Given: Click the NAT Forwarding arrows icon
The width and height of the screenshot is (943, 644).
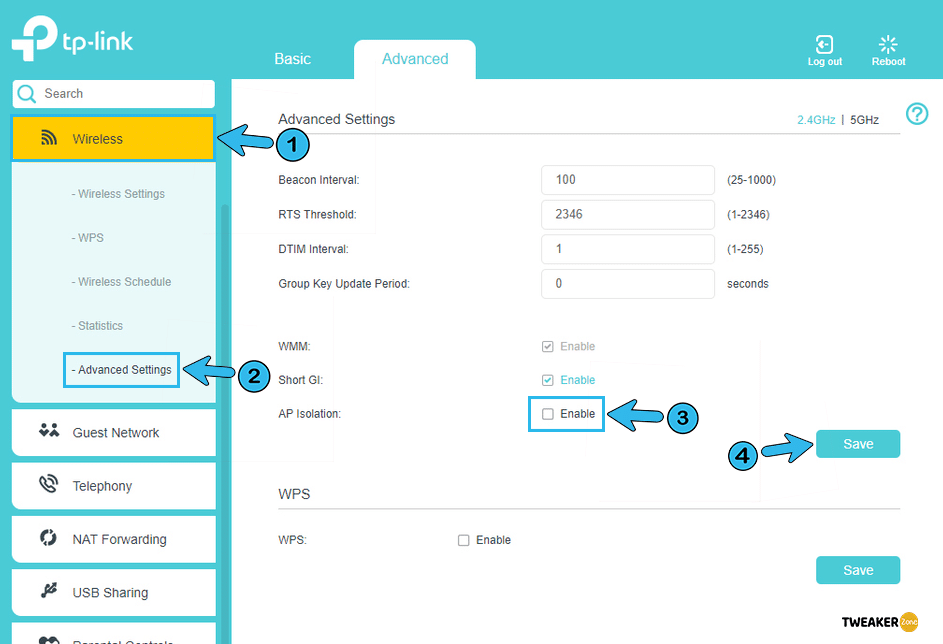Looking at the screenshot, I should click(x=48, y=537).
